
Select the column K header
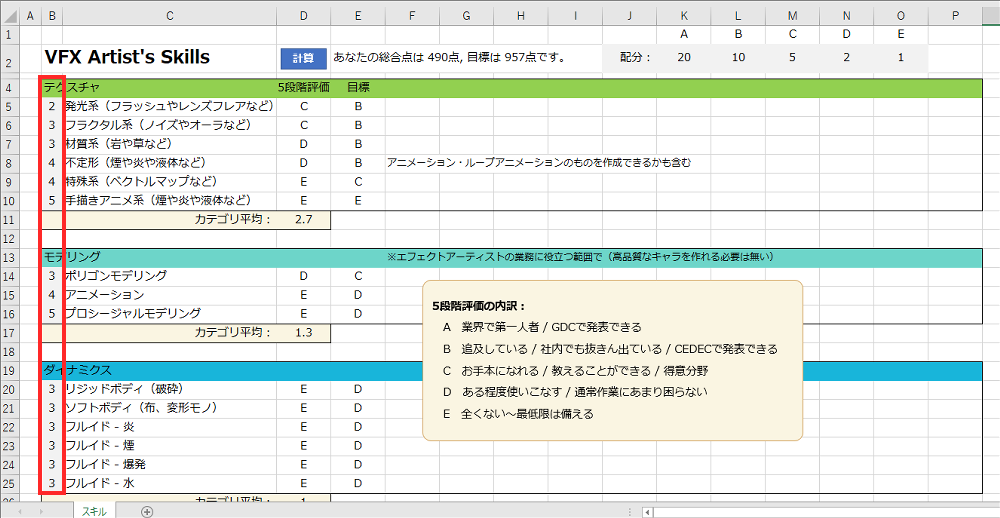coord(684,17)
